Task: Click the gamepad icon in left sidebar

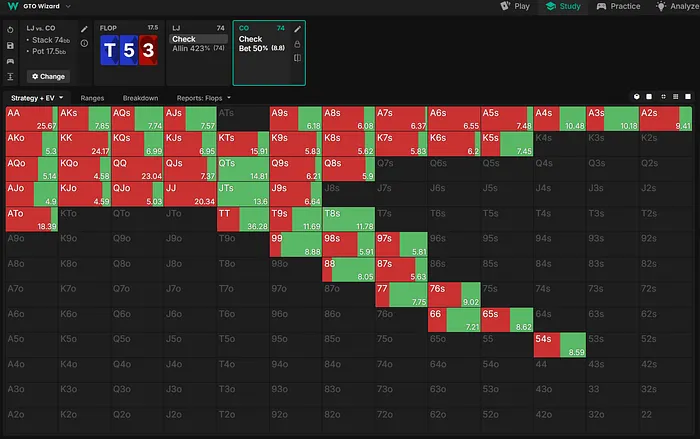Action: 9,61
